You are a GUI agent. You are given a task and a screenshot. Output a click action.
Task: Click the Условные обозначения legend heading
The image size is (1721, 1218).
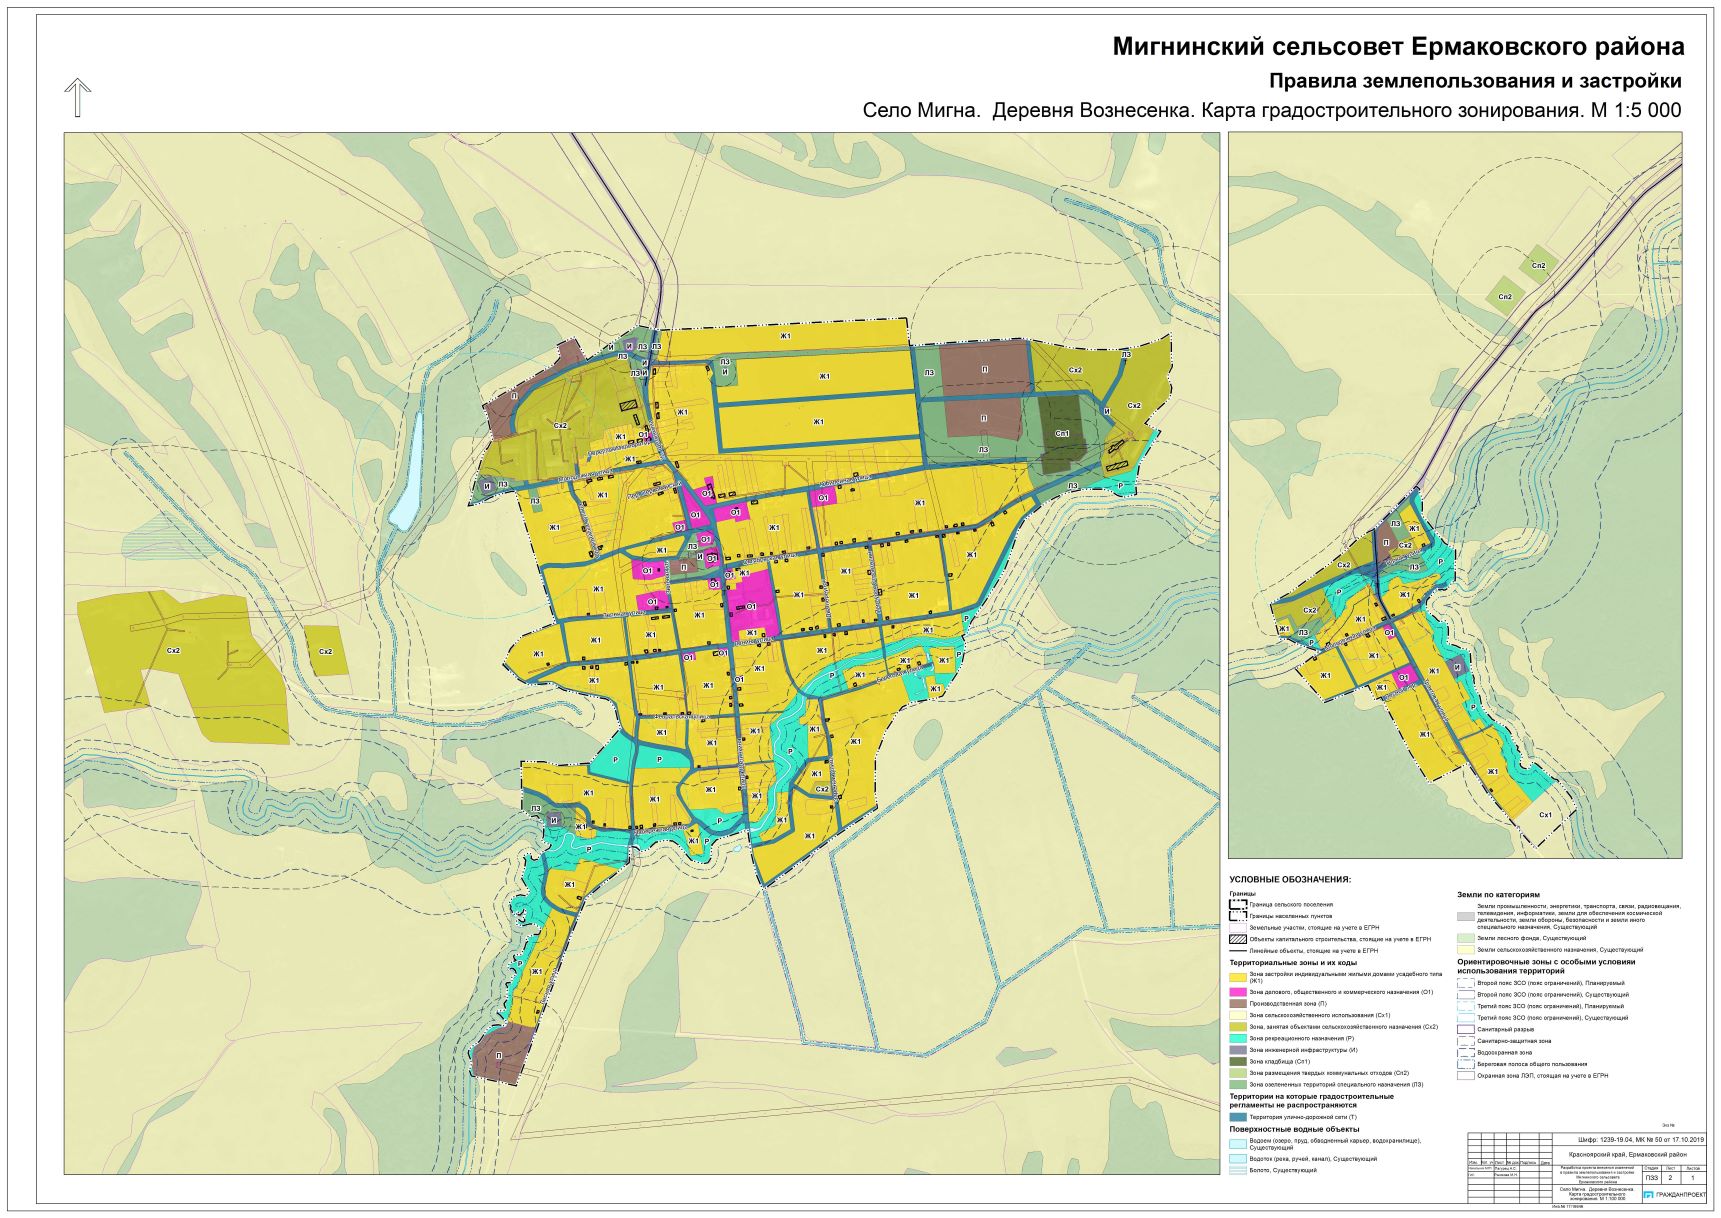click(x=1290, y=880)
